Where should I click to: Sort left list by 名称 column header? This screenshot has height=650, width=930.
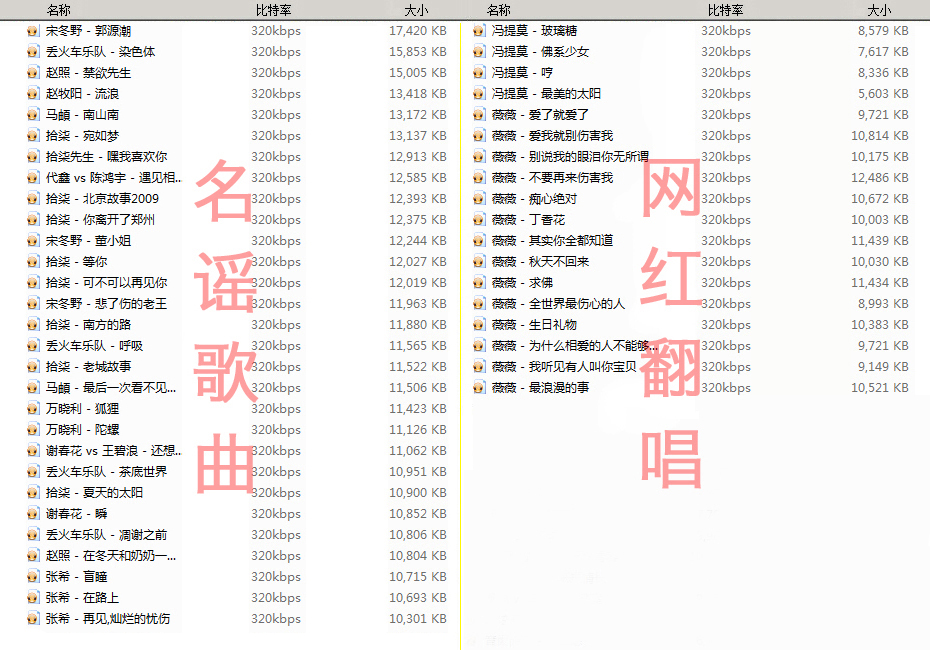tap(59, 10)
